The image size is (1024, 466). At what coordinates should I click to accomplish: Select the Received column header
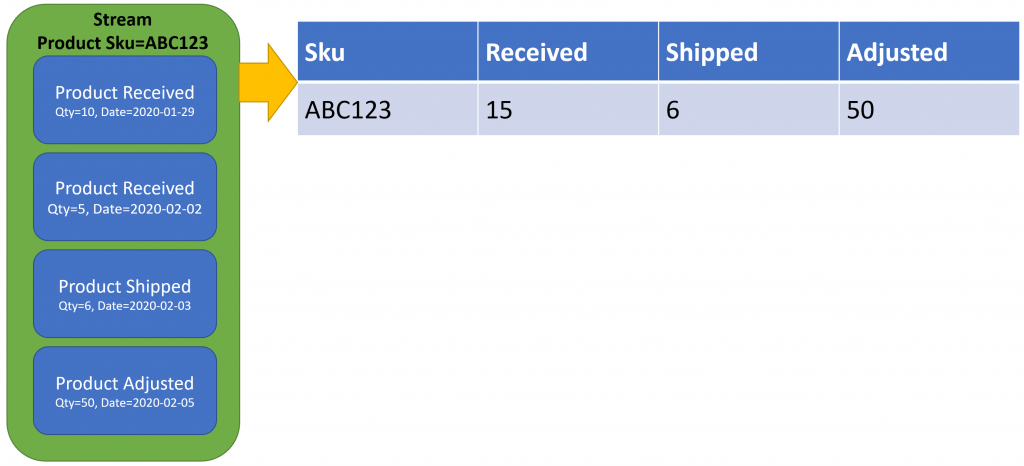coord(568,52)
